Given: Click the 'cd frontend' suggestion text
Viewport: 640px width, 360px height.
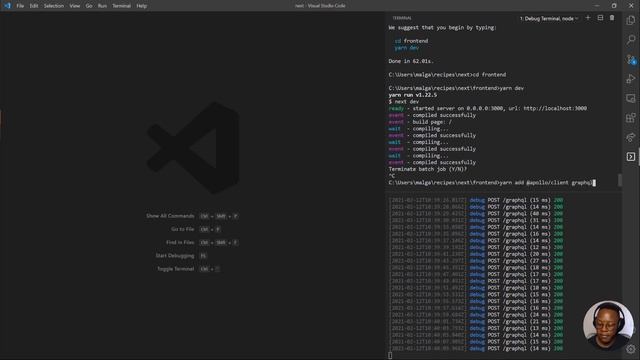Looking at the screenshot, I should (411, 41).
